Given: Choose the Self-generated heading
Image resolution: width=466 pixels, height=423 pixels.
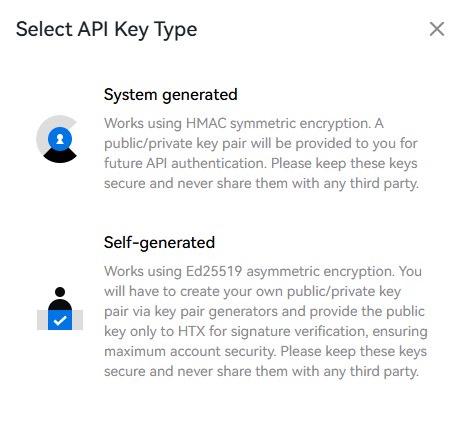Looking at the screenshot, I should [x=159, y=243].
